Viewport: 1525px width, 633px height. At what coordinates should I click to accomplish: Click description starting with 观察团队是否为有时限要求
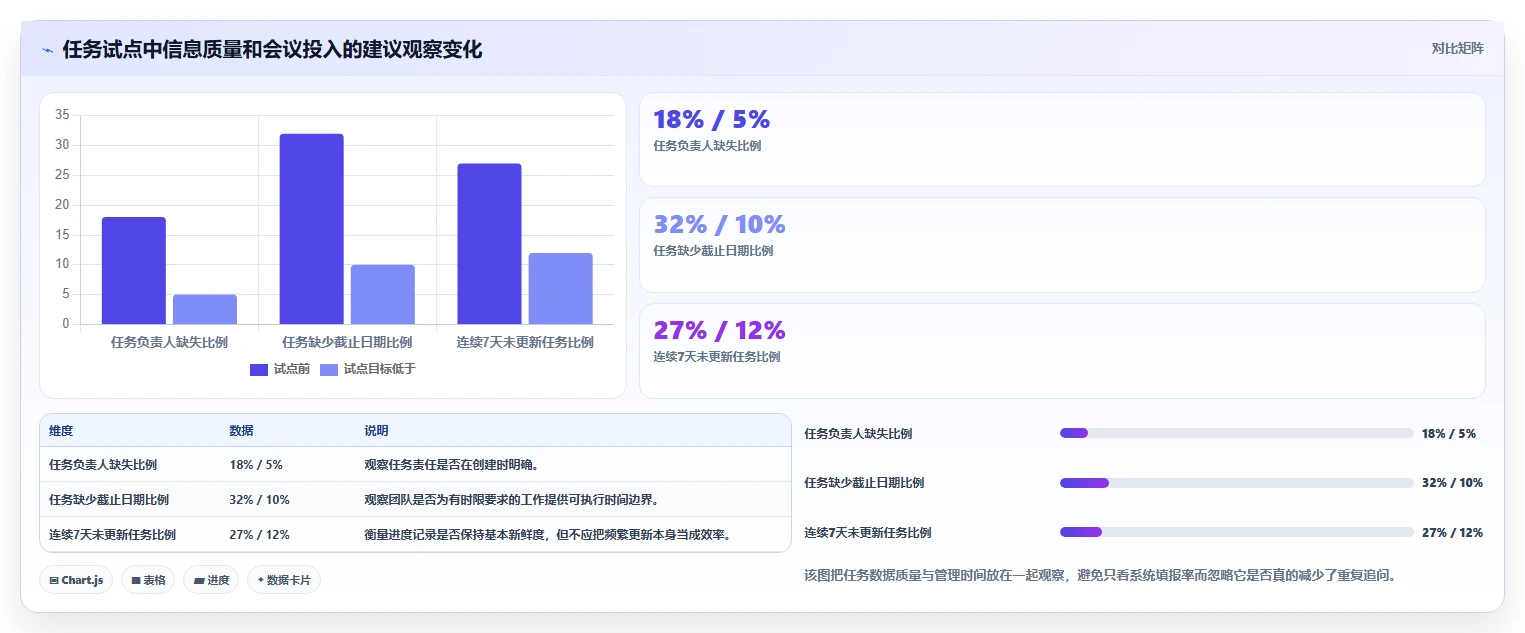pyautogui.click(x=511, y=500)
